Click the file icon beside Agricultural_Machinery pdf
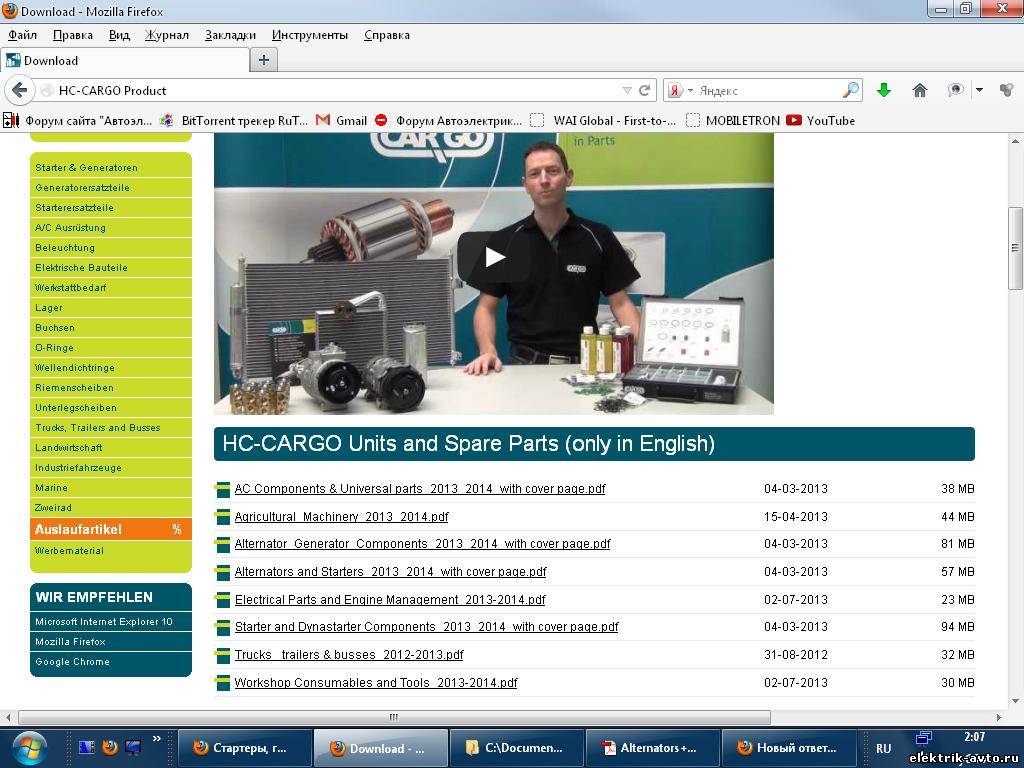 tap(222, 517)
